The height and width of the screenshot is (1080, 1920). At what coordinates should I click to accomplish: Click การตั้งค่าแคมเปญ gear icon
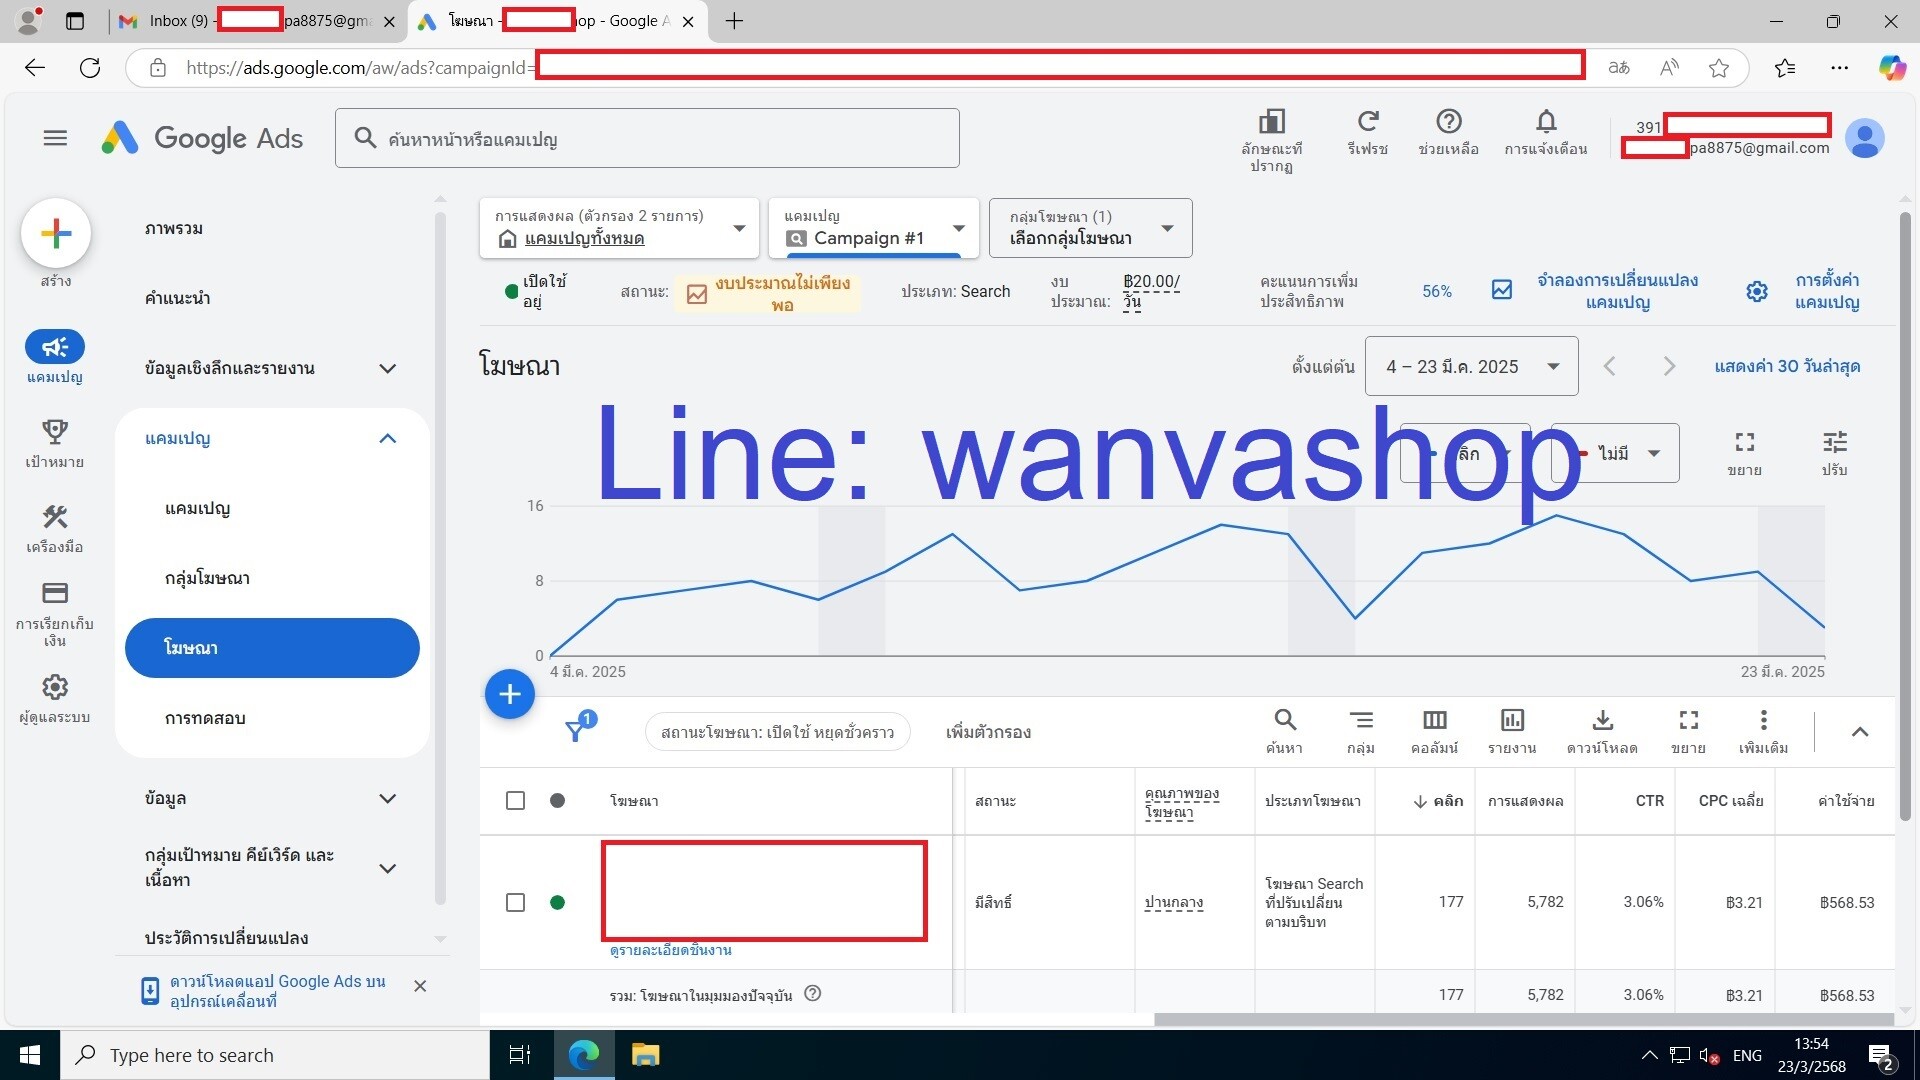tap(1756, 291)
